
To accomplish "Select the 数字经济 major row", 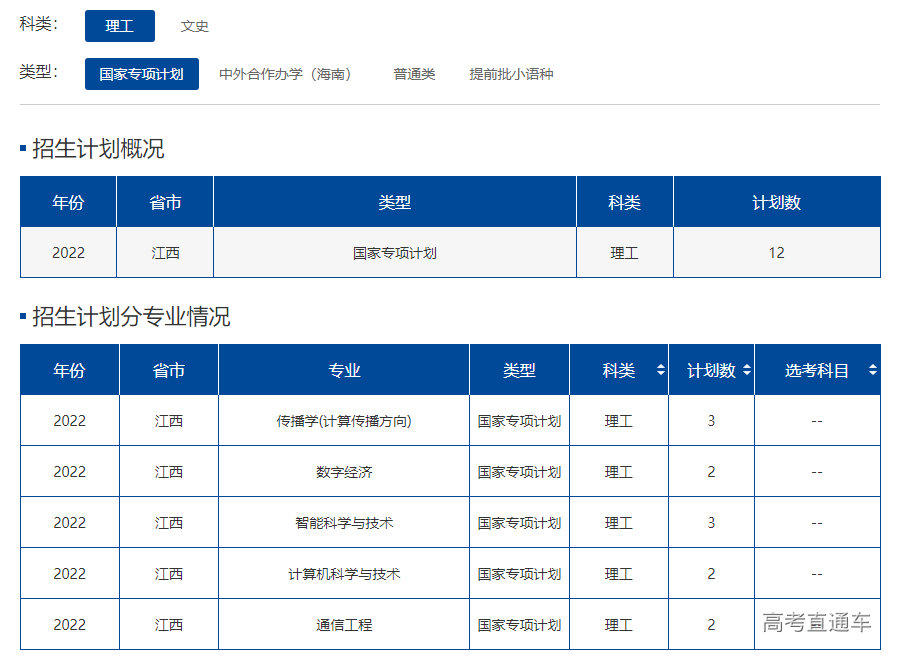I will (342, 472).
